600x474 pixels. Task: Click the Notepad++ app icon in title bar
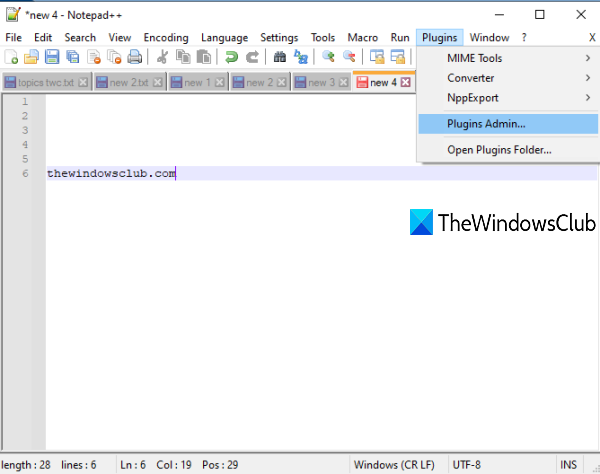(13, 15)
